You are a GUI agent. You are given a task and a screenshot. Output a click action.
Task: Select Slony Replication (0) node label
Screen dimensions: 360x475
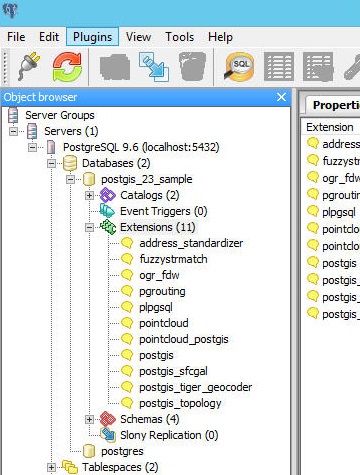pos(169,435)
